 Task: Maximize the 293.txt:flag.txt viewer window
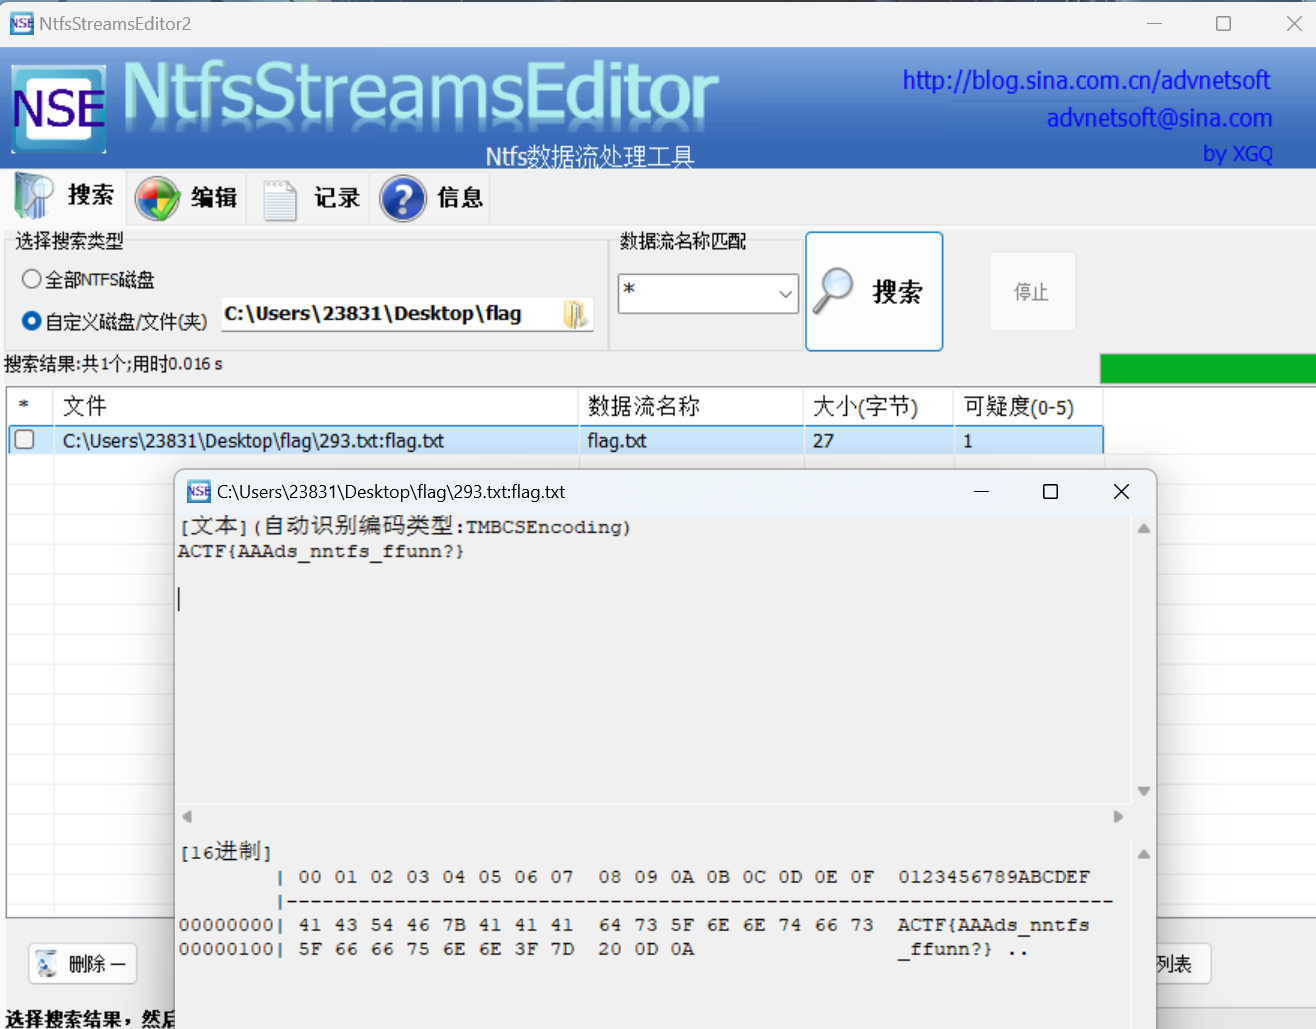coord(1050,491)
